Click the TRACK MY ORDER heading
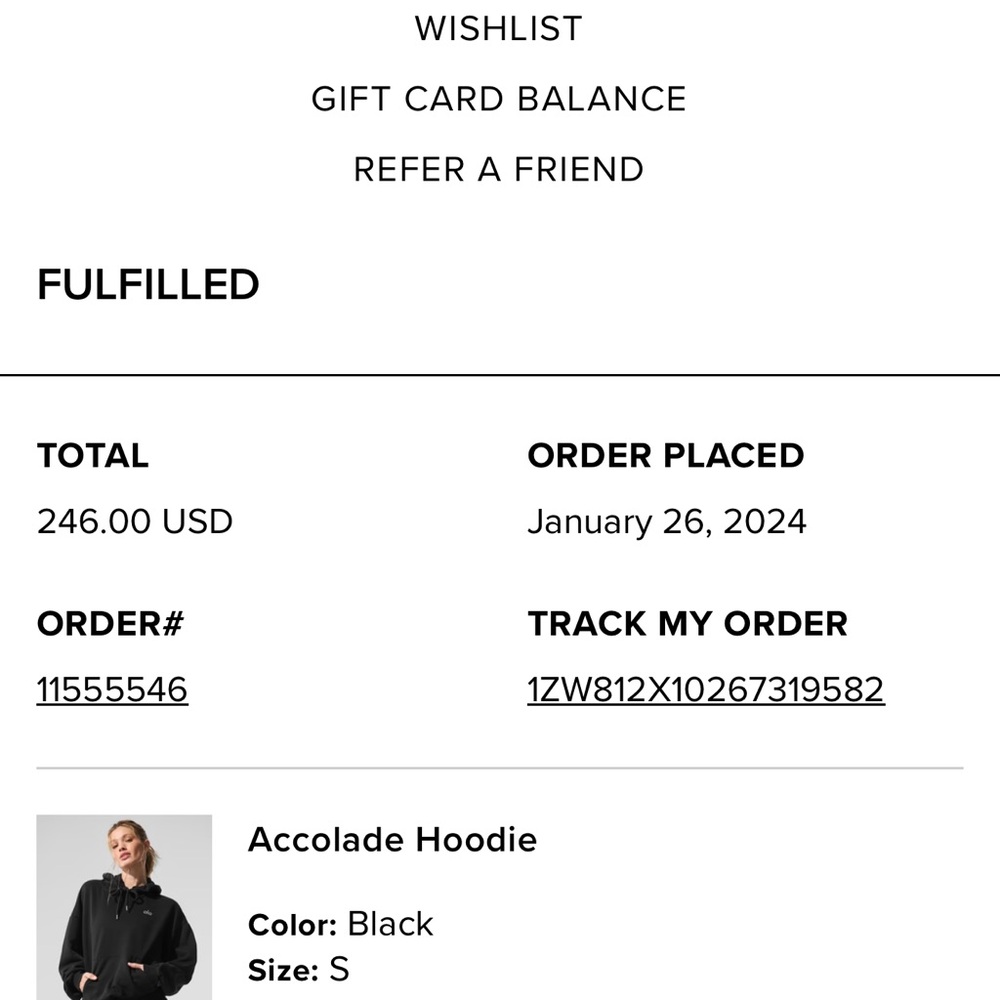The image size is (1000, 1000). coord(687,624)
